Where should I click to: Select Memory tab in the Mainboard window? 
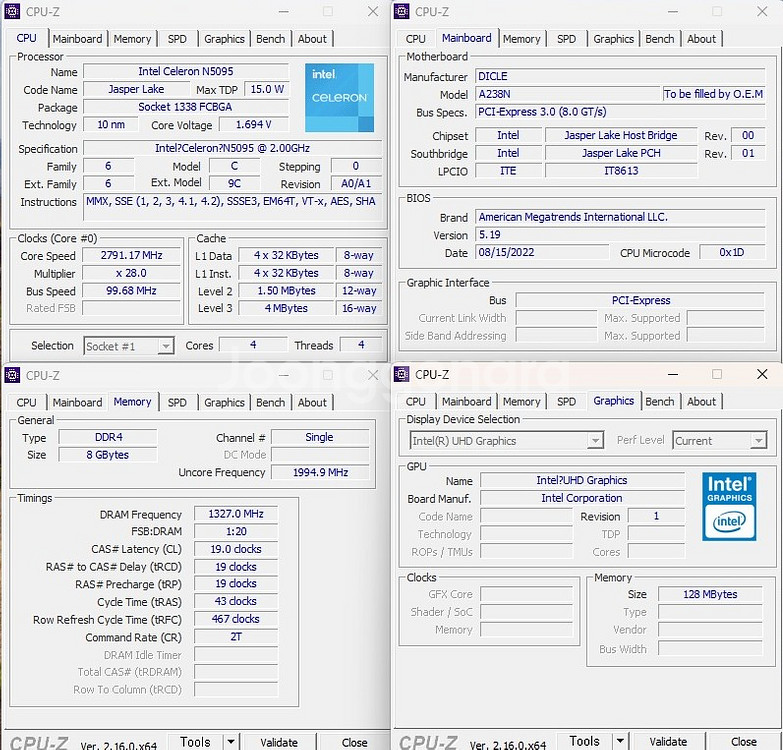521,39
